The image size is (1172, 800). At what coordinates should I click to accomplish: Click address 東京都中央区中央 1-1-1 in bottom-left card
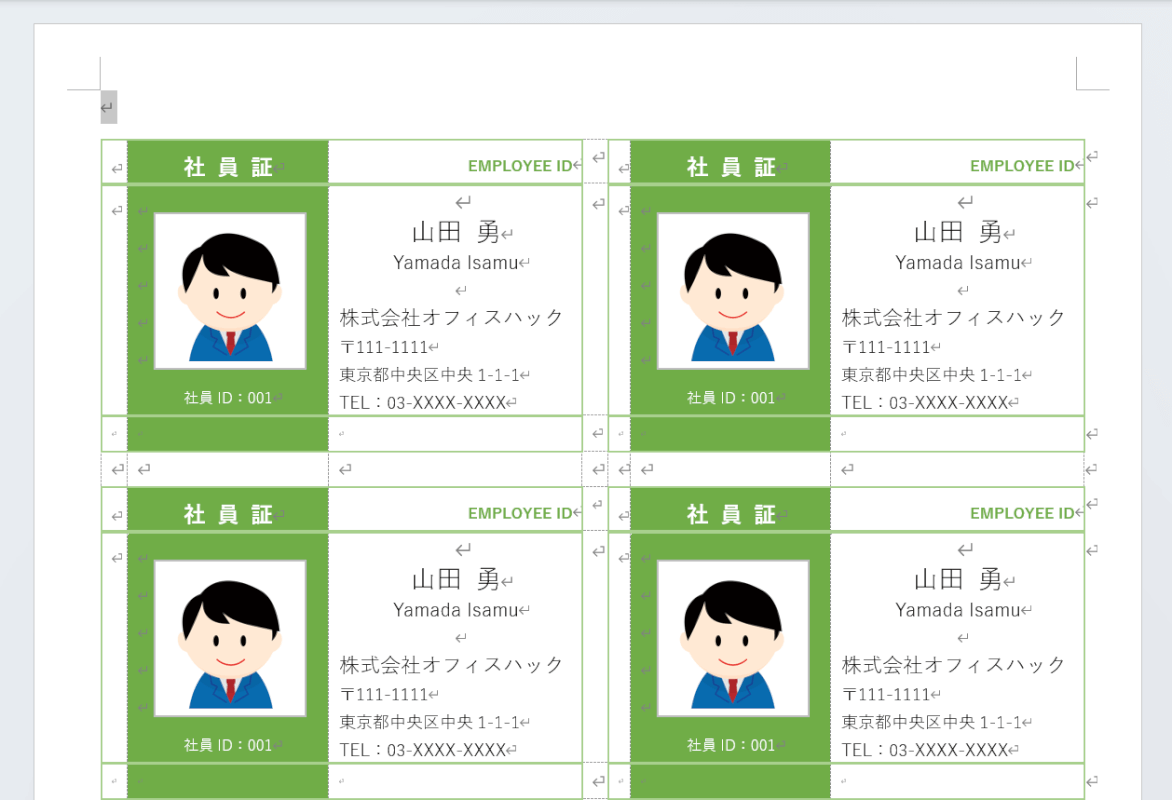[x=430, y=722]
